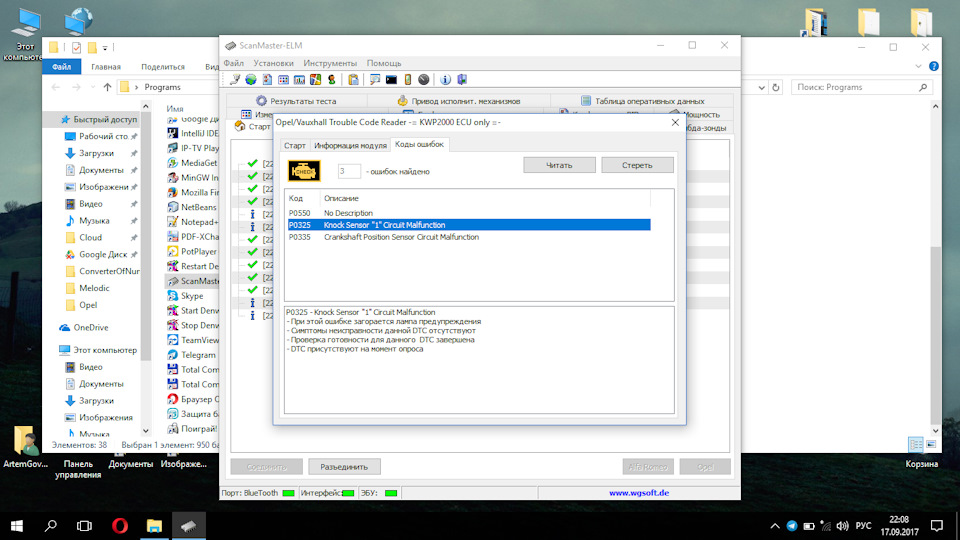The height and width of the screenshot is (540, 960).
Task: Open the black terminal icon in ScanMaster toolbar
Action: coord(391,80)
